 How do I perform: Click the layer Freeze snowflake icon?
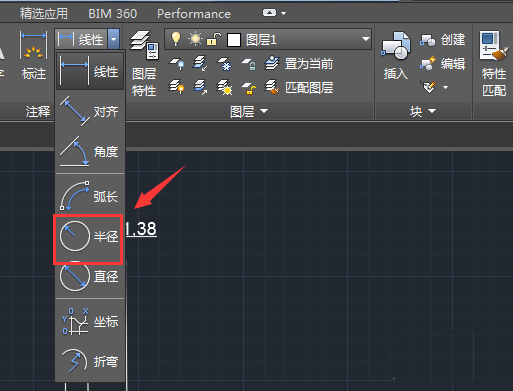point(224,64)
